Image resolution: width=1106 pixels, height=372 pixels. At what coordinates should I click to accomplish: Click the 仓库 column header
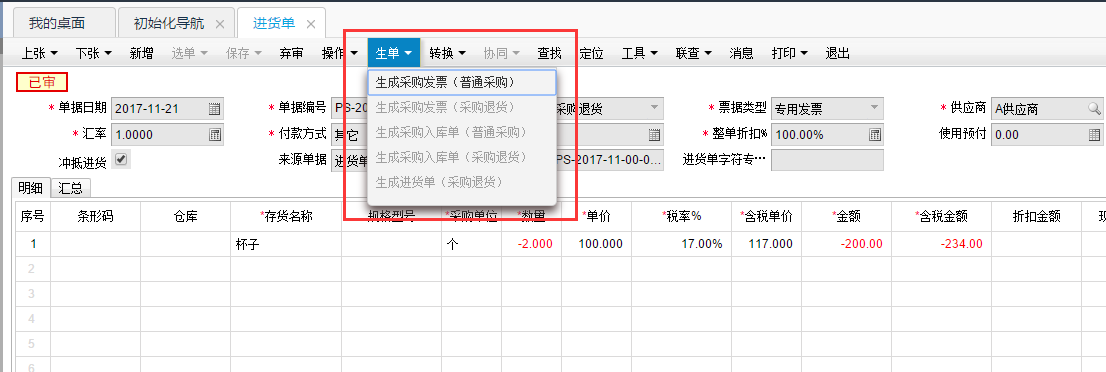(186, 217)
